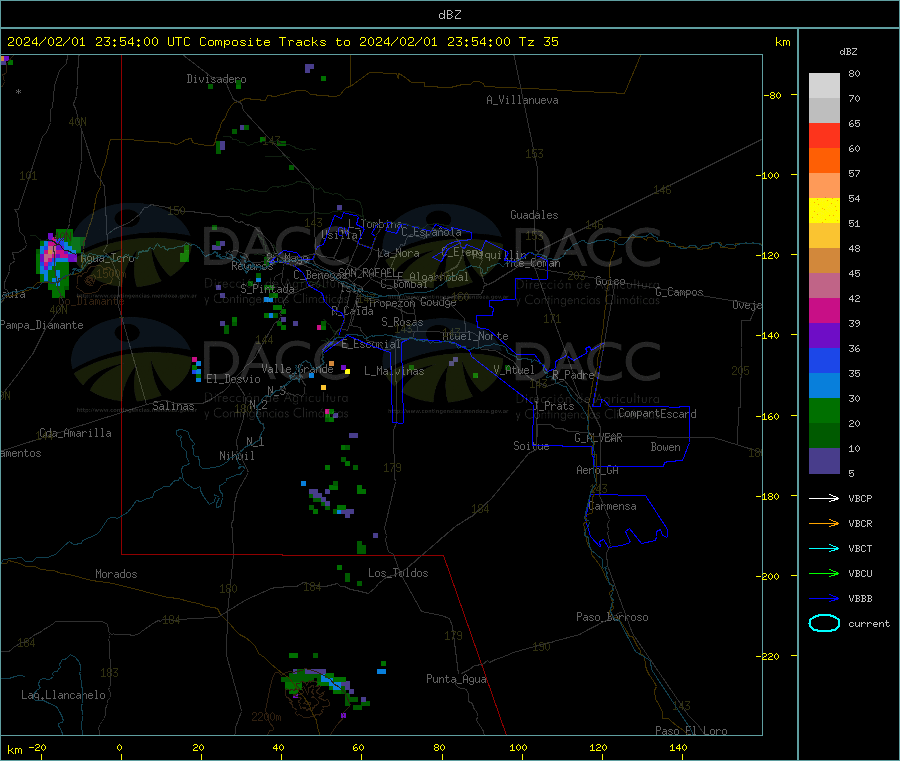Click the J_Prats location label
Image resolution: width=900 pixels, height=761 pixels.
554,406
